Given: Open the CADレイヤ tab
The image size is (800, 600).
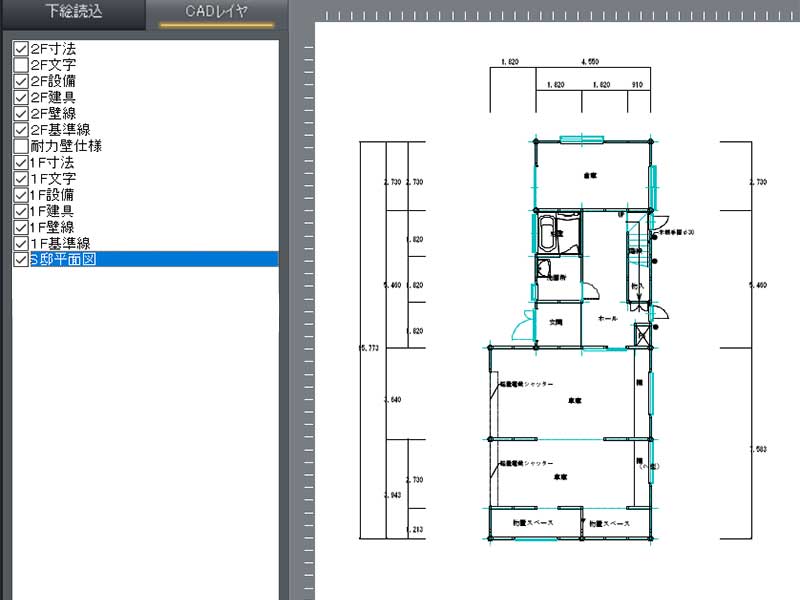Looking at the screenshot, I should (x=217, y=14).
